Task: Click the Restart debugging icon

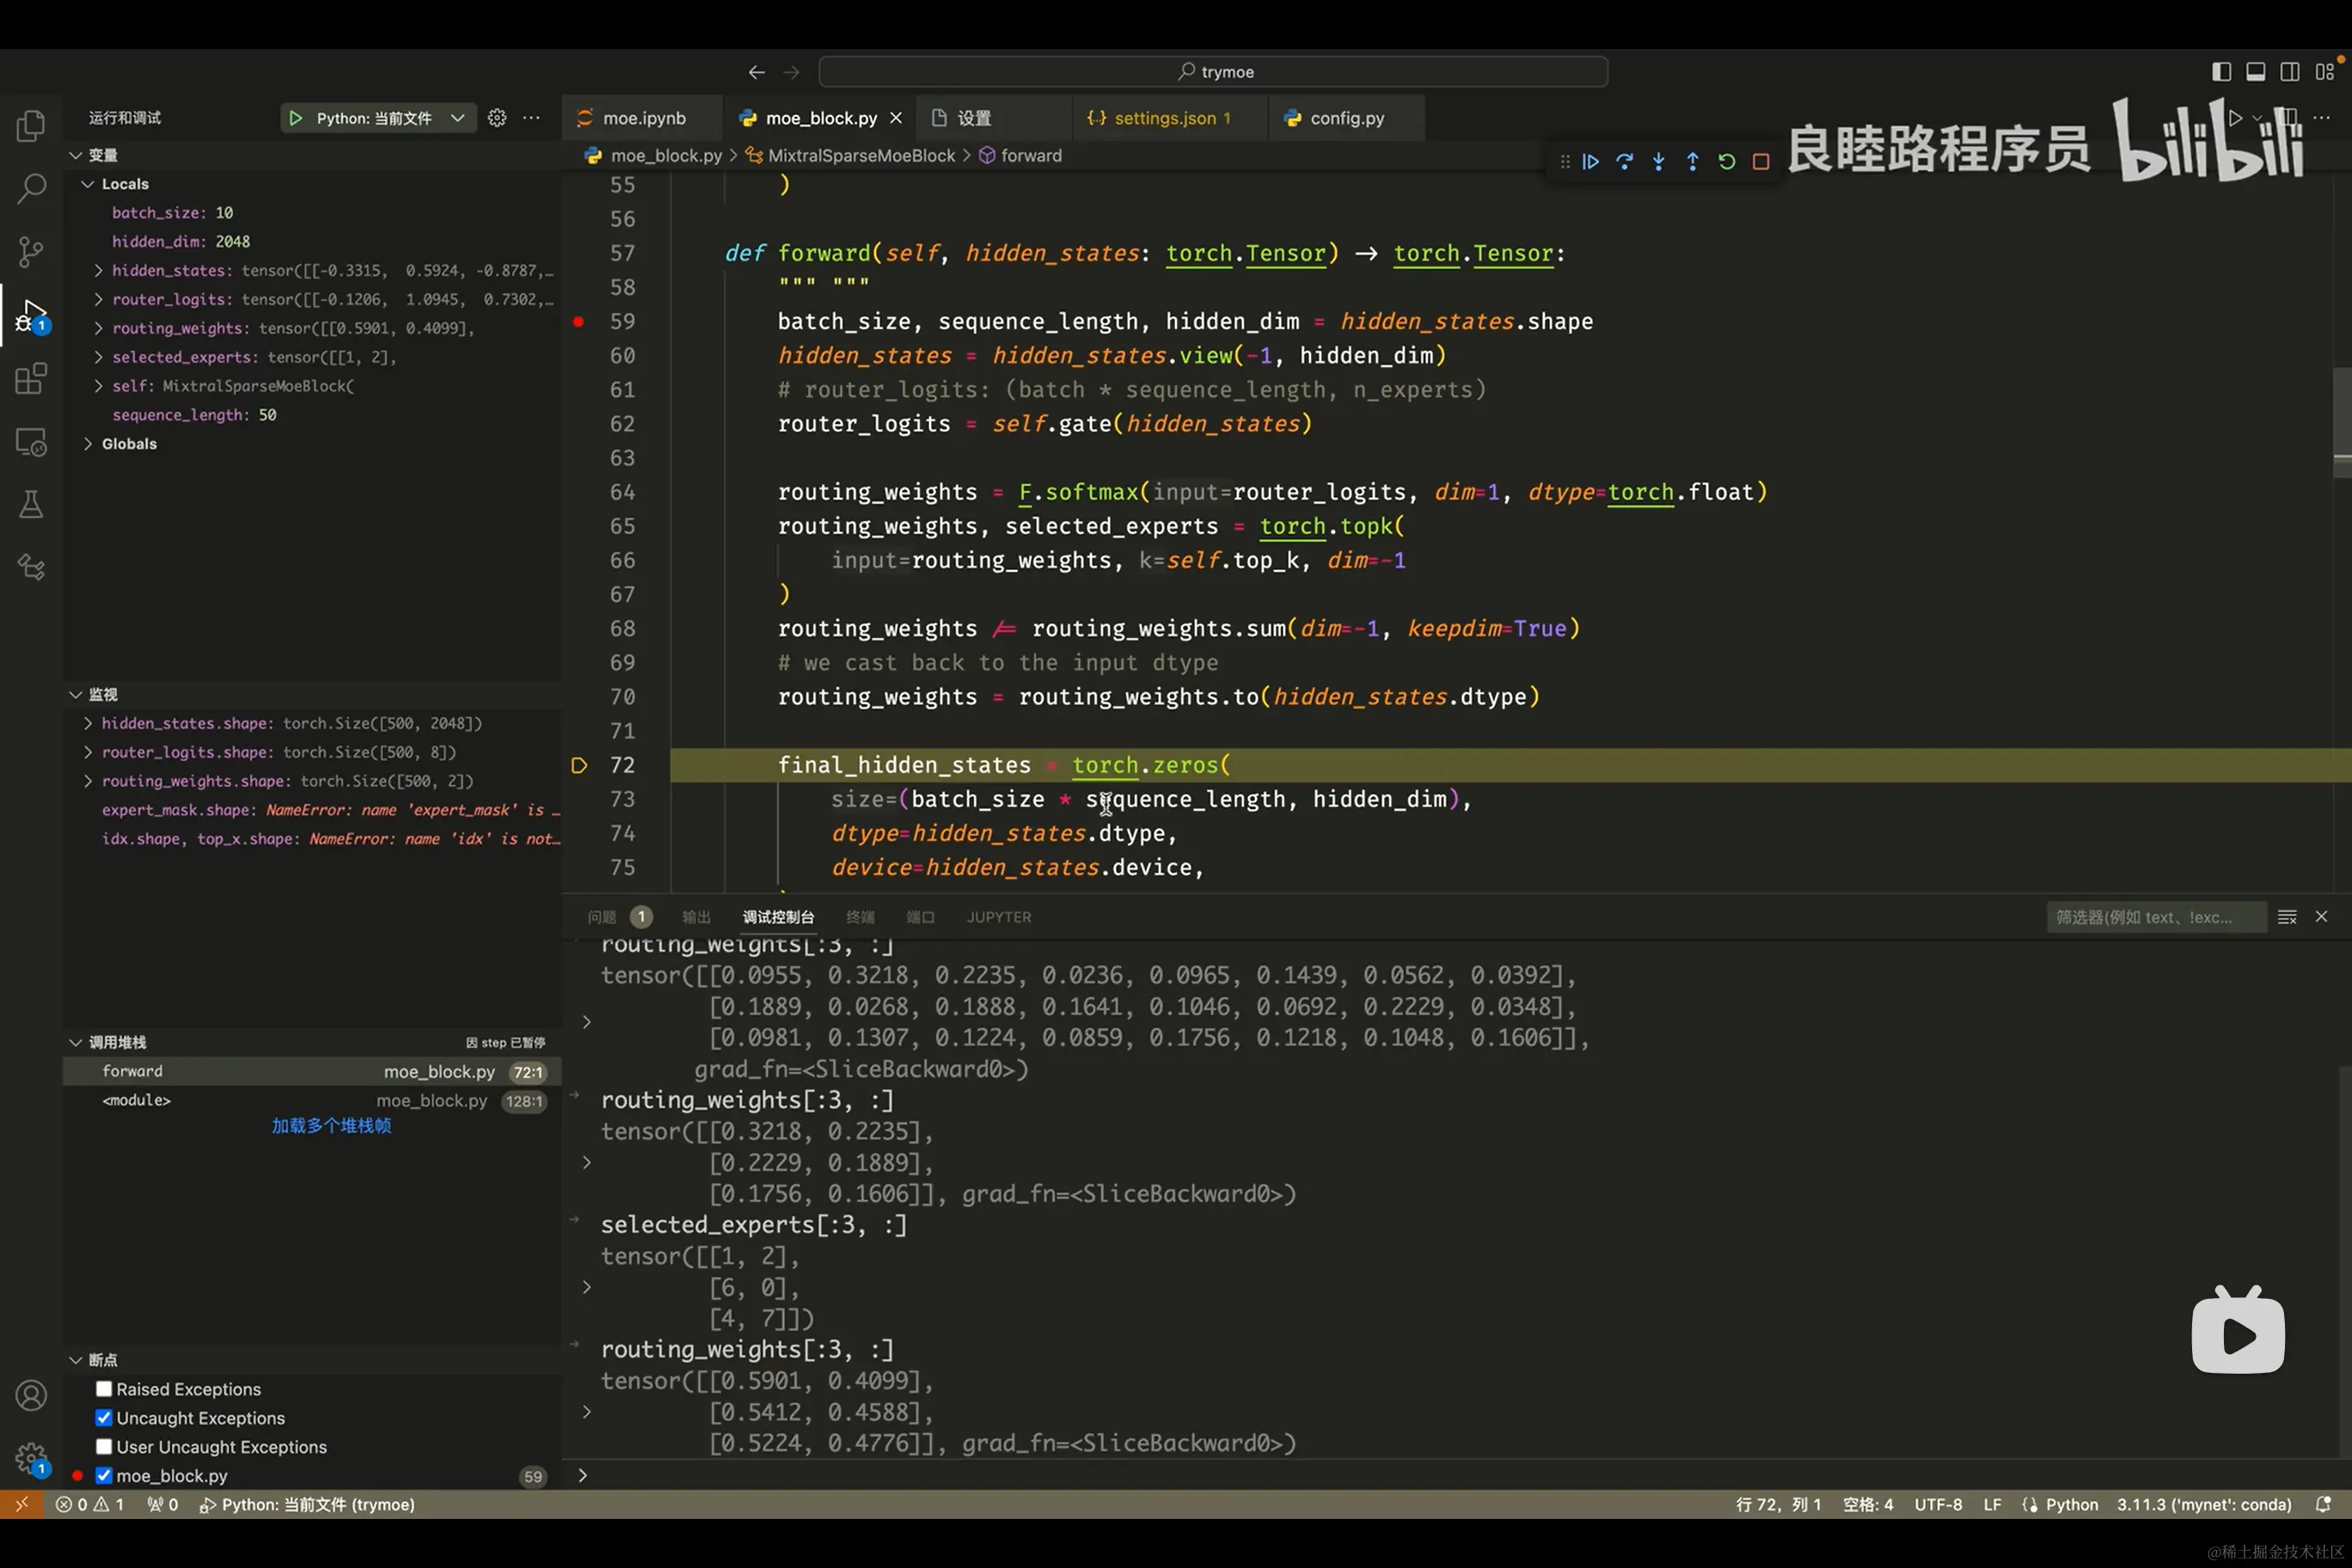Action: tap(1727, 162)
